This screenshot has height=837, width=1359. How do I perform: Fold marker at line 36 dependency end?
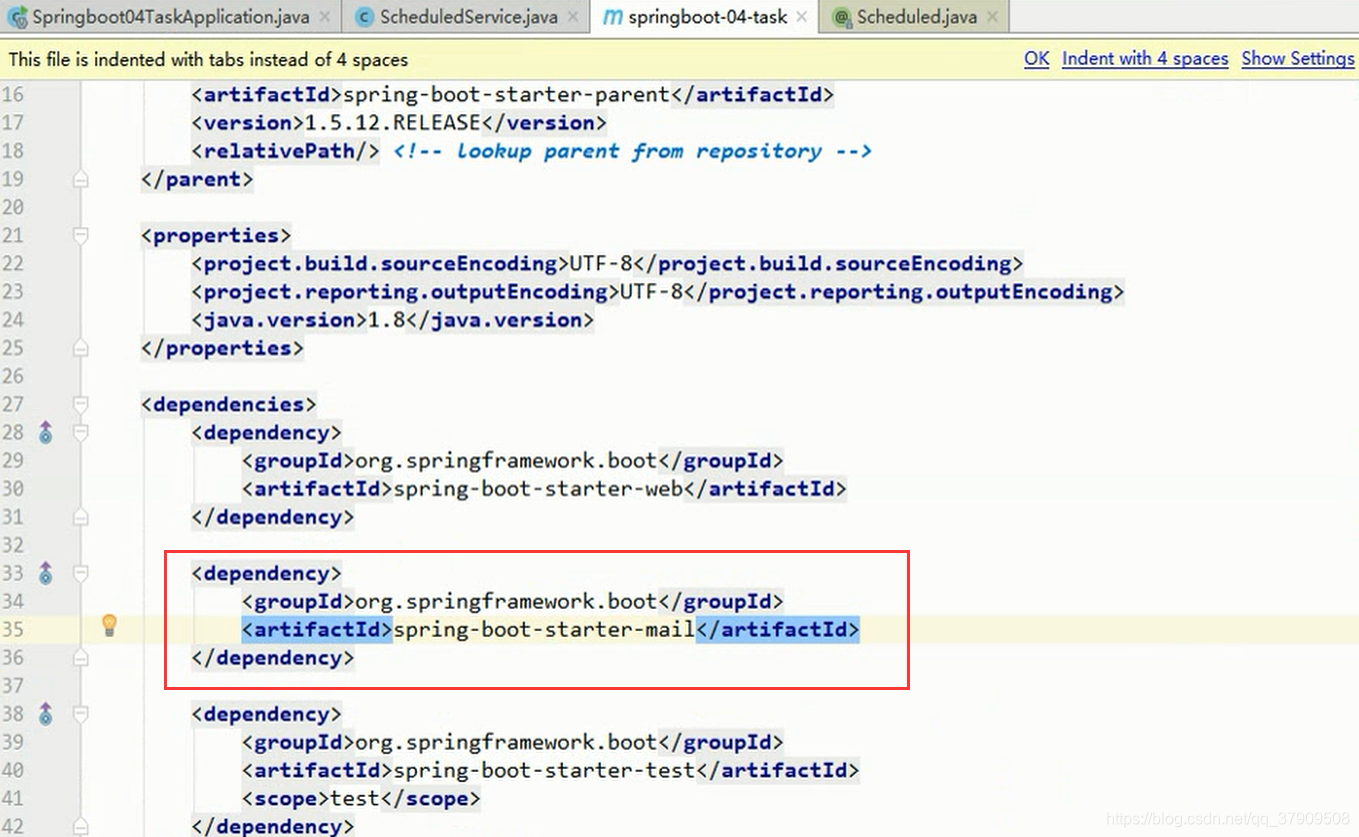tap(80, 659)
